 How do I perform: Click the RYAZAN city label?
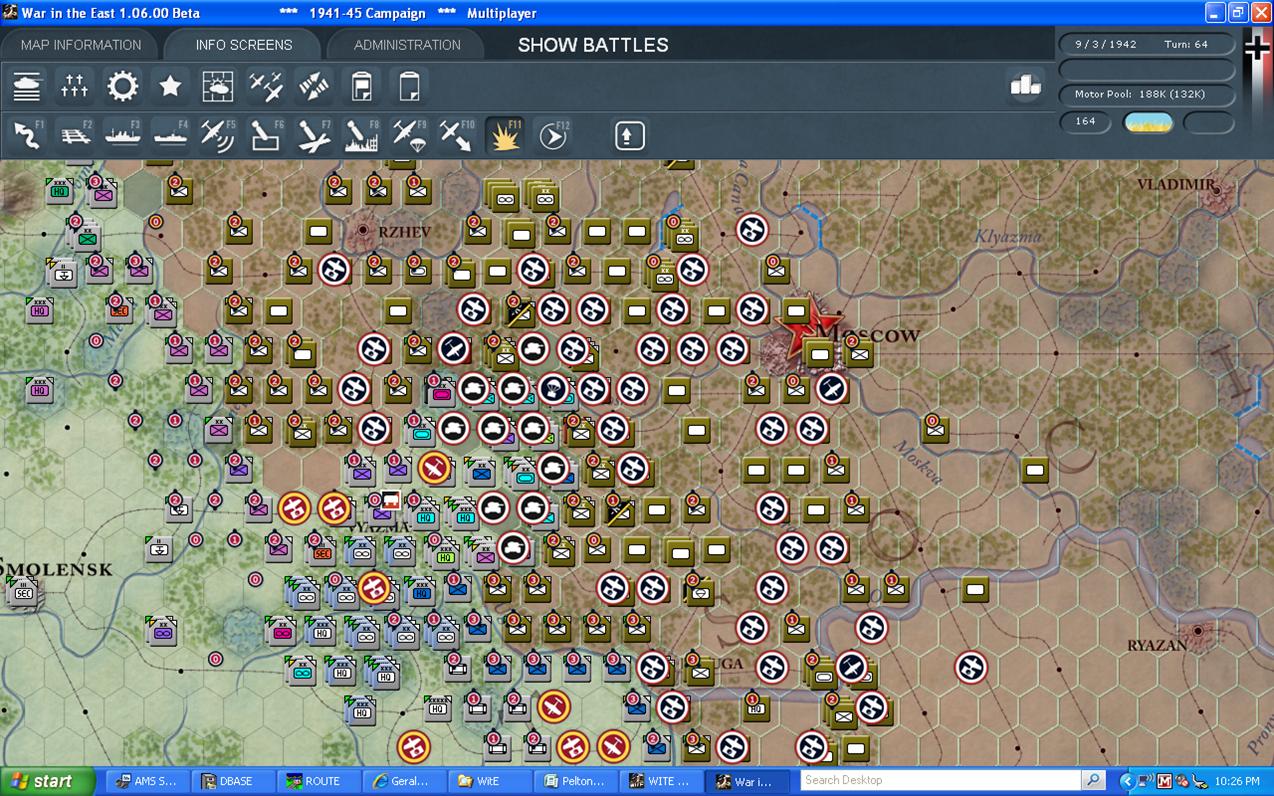[x=1158, y=646]
